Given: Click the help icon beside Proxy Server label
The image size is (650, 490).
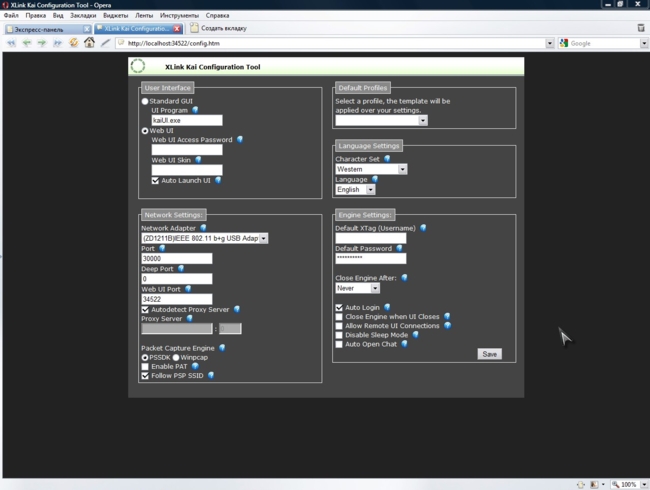Looking at the screenshot, I should (x=189, y=318).
